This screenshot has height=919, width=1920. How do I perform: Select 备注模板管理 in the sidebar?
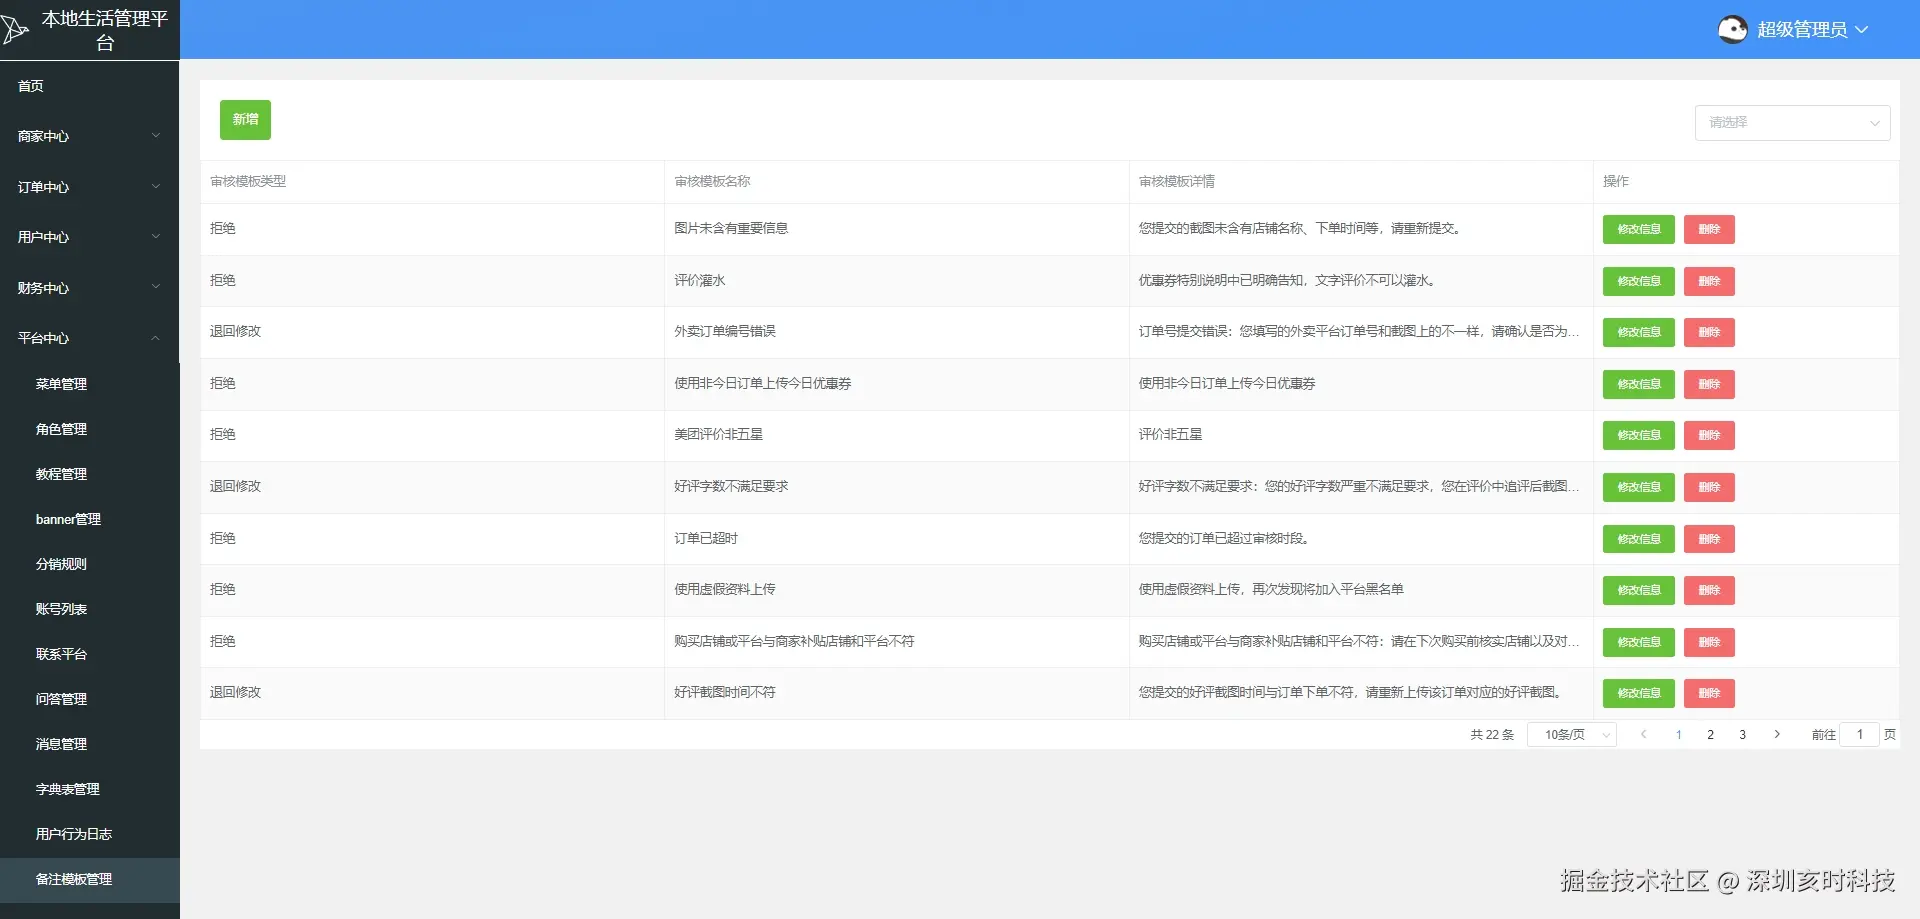[x=90, y=880]
